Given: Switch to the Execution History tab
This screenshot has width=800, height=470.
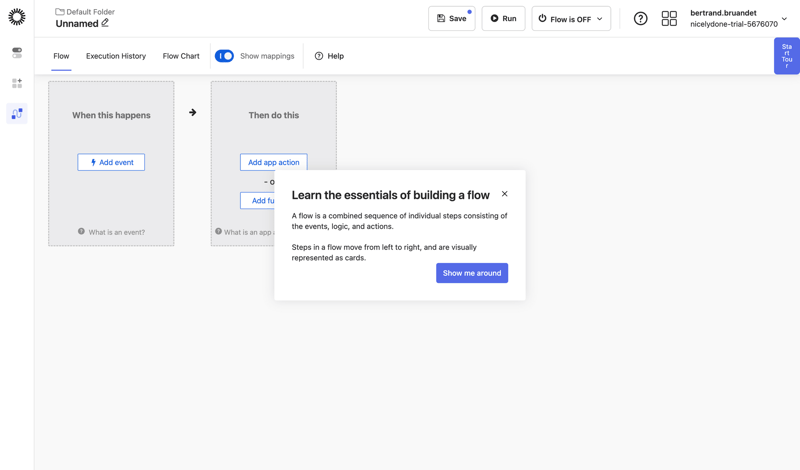Looking at the screenshot, I should point(116,56).
